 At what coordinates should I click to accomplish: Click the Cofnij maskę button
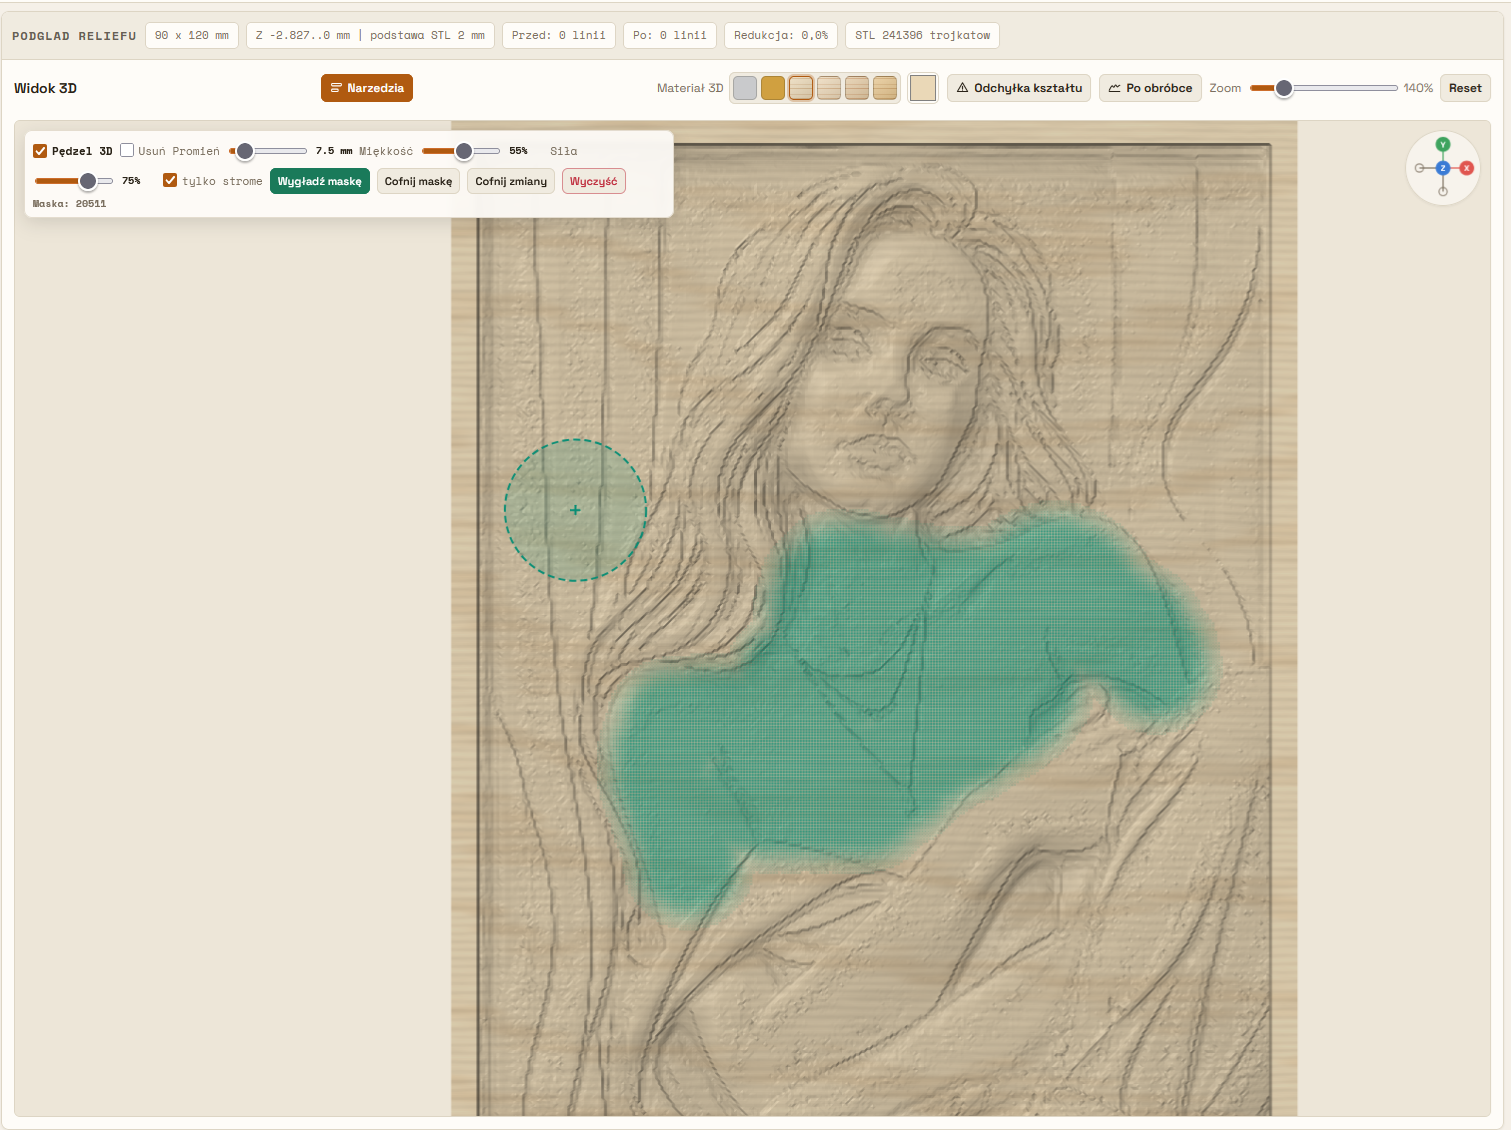tap(418, 181)
